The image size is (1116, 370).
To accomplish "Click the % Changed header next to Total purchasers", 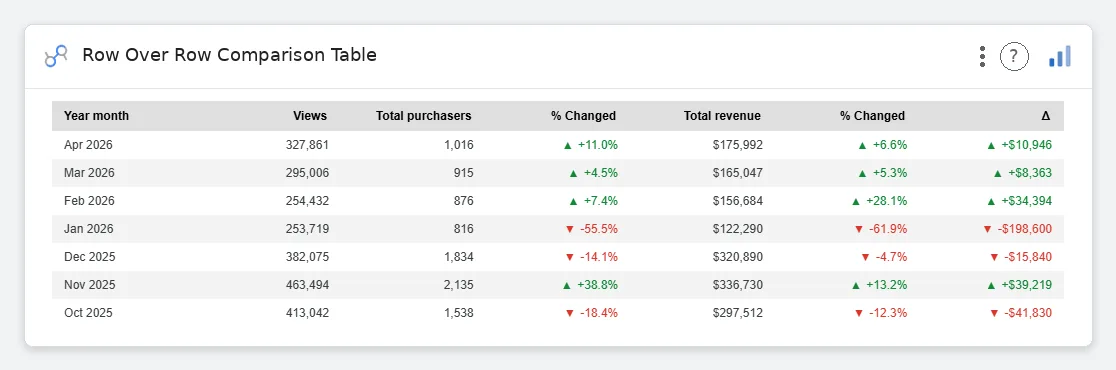I will click(x=584, y=116).
